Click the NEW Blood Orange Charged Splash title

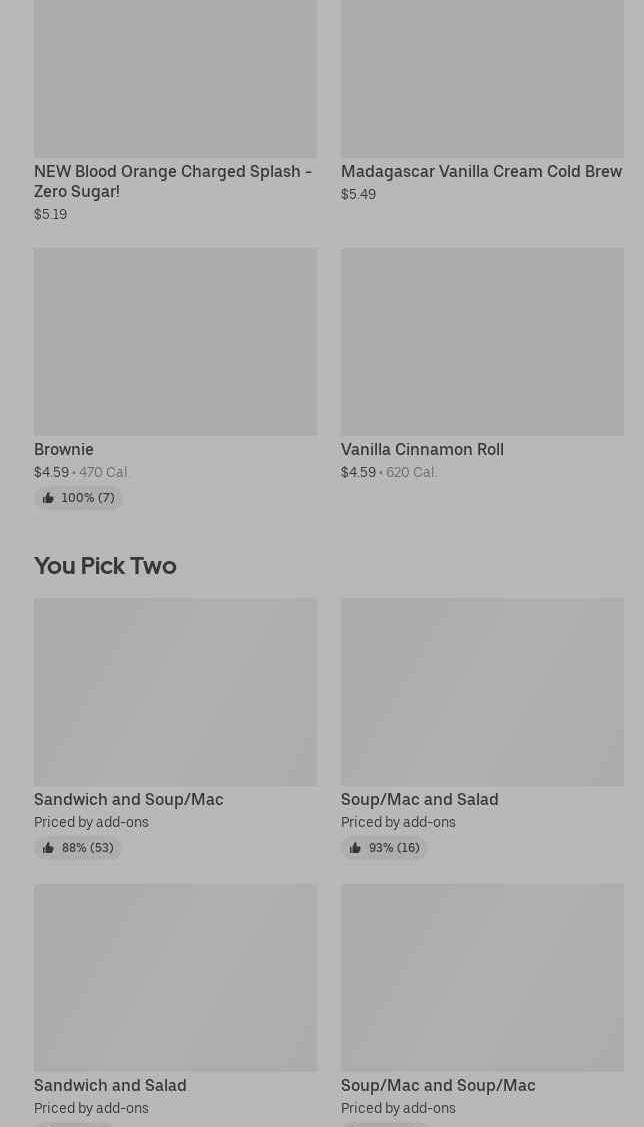coord(172,181)
